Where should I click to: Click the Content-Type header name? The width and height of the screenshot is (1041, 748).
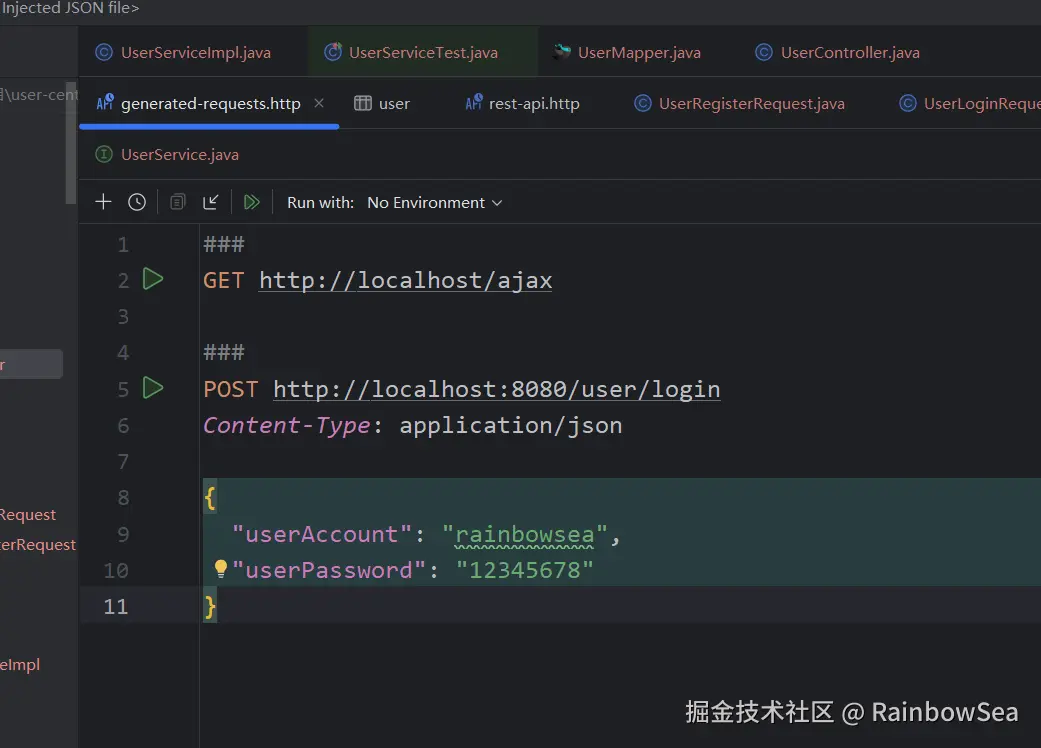[286, 425]
